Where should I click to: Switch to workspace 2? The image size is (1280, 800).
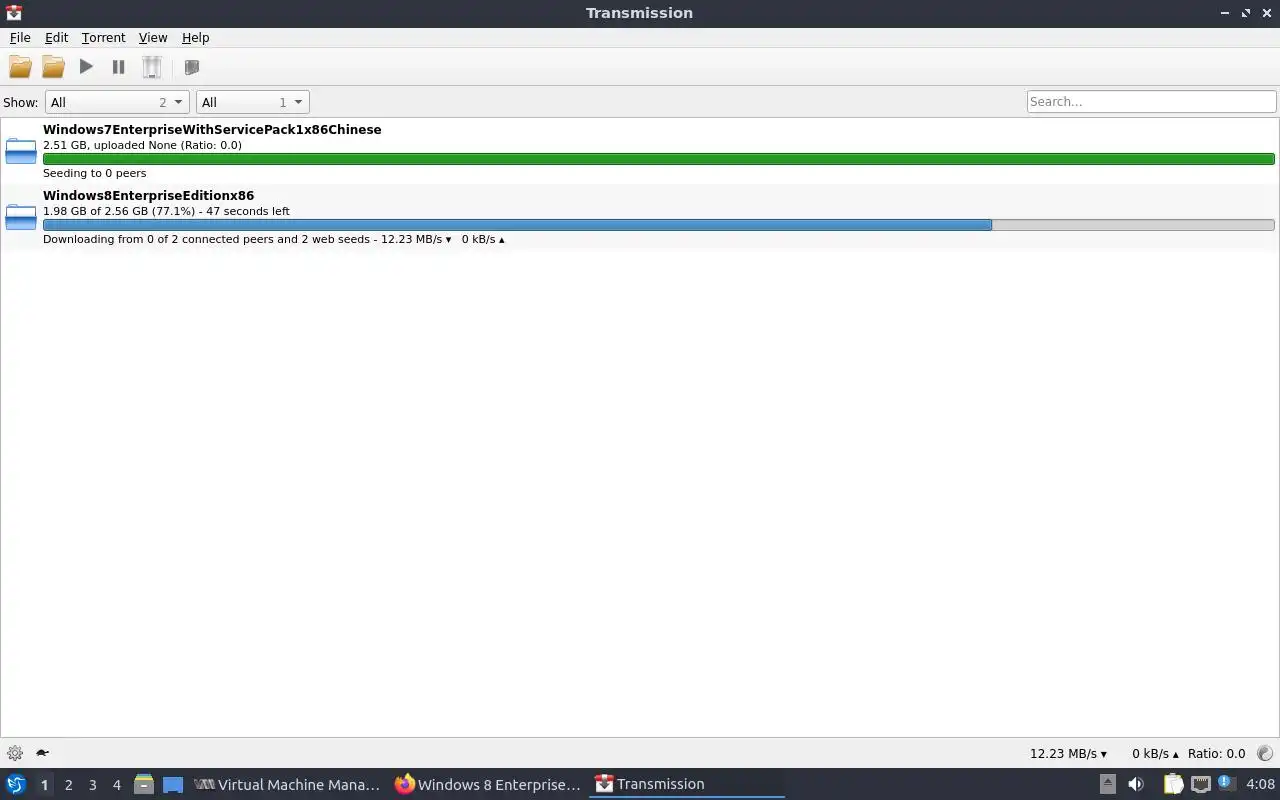[x=68, y=785]
